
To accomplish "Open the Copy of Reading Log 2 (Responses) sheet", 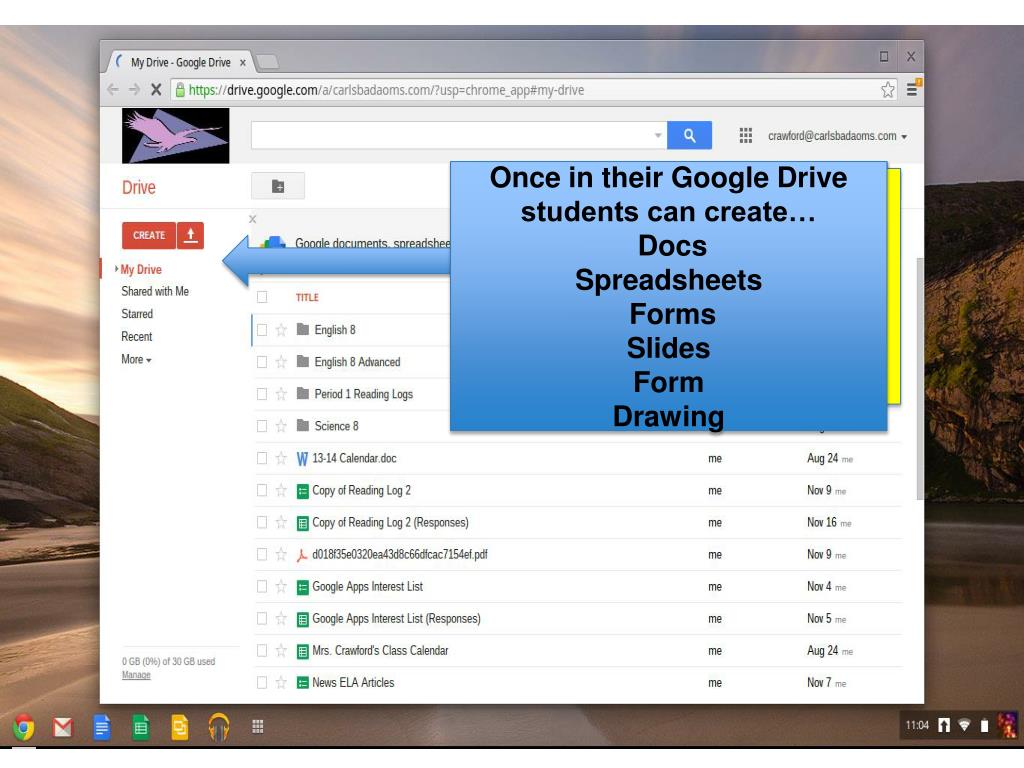I will tap(390, 522).
